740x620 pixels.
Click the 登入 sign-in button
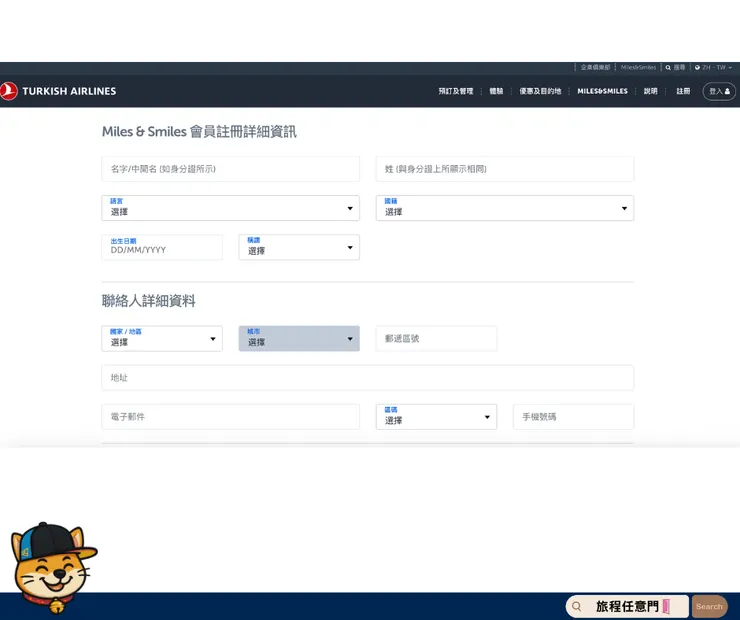[719, 91]
